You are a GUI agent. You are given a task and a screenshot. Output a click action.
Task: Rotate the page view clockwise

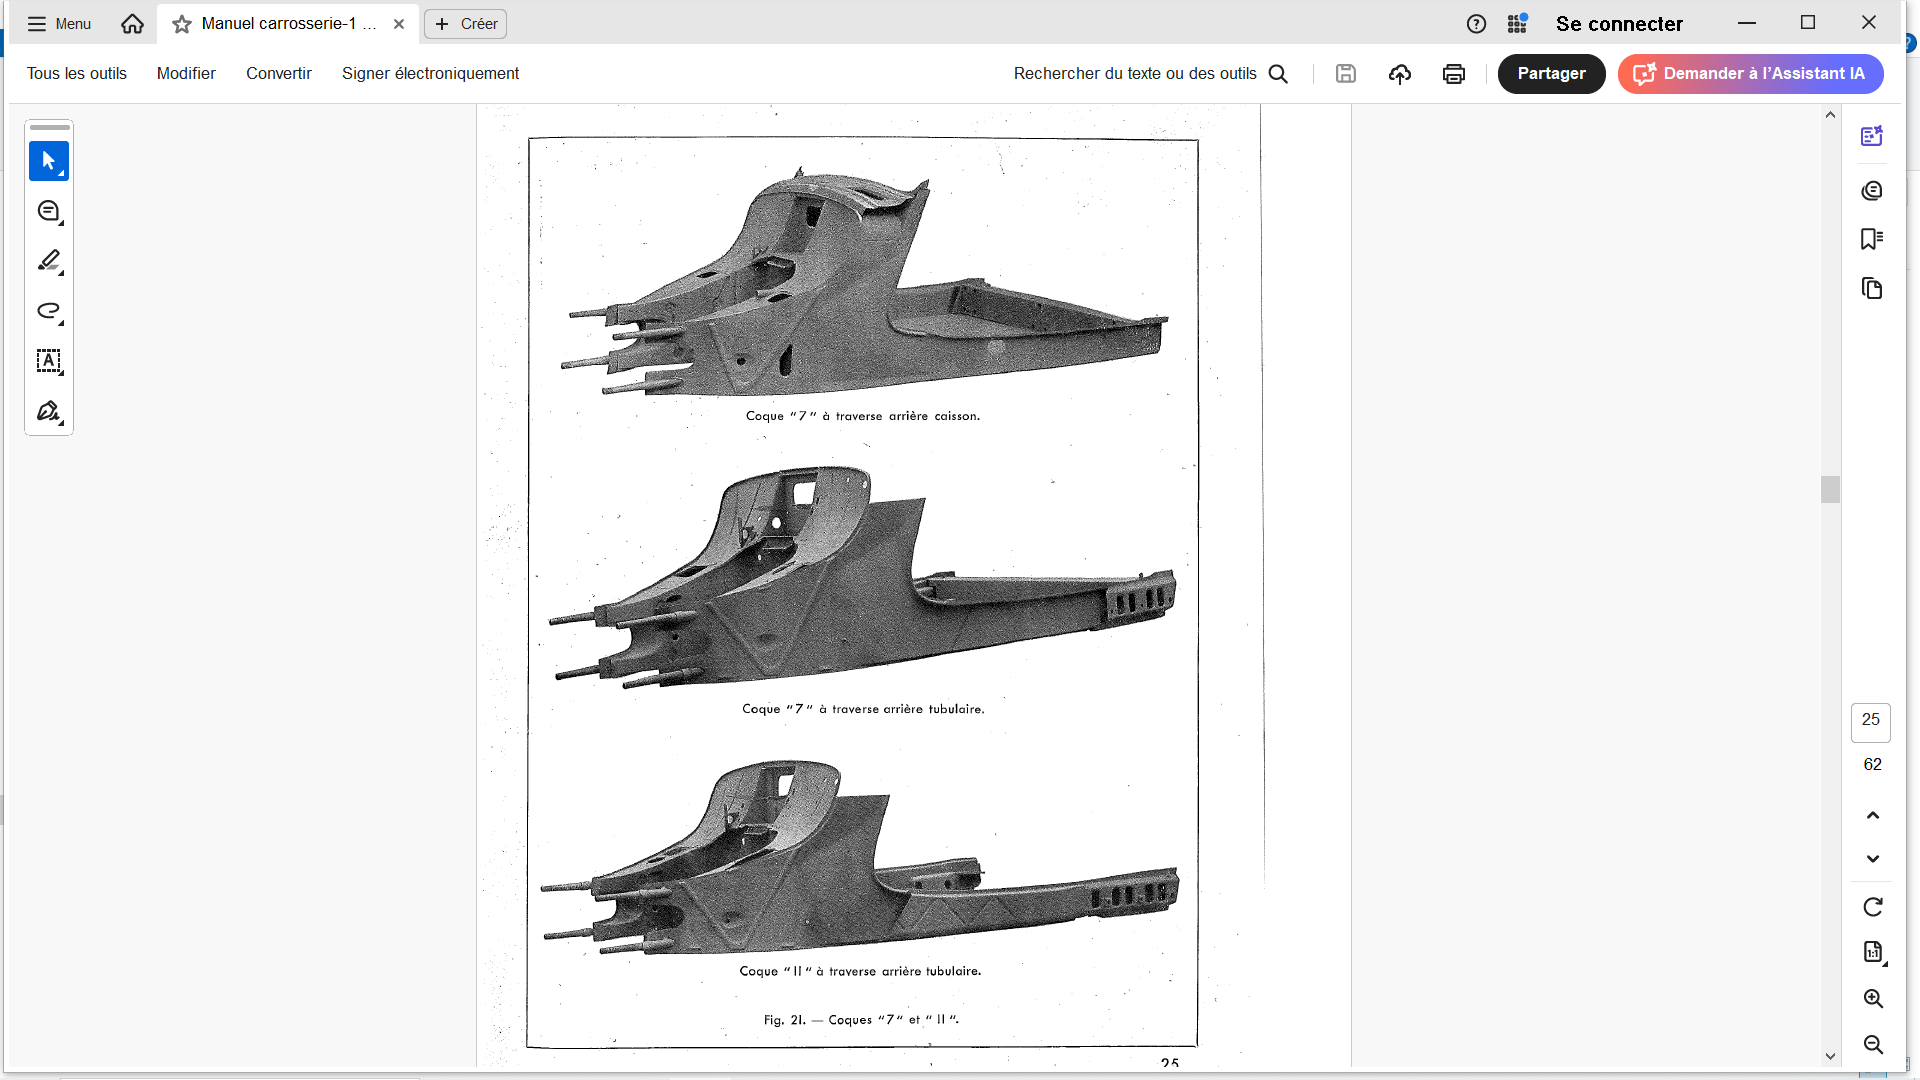tap(1872, 907)
